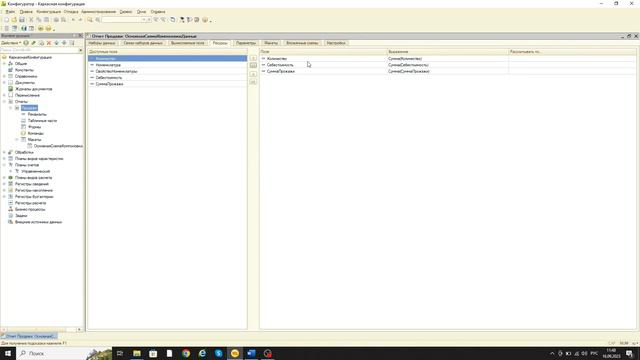Switch to the Настройки tab
Viewport: 640px width, 360px height.
click(336, 43)
